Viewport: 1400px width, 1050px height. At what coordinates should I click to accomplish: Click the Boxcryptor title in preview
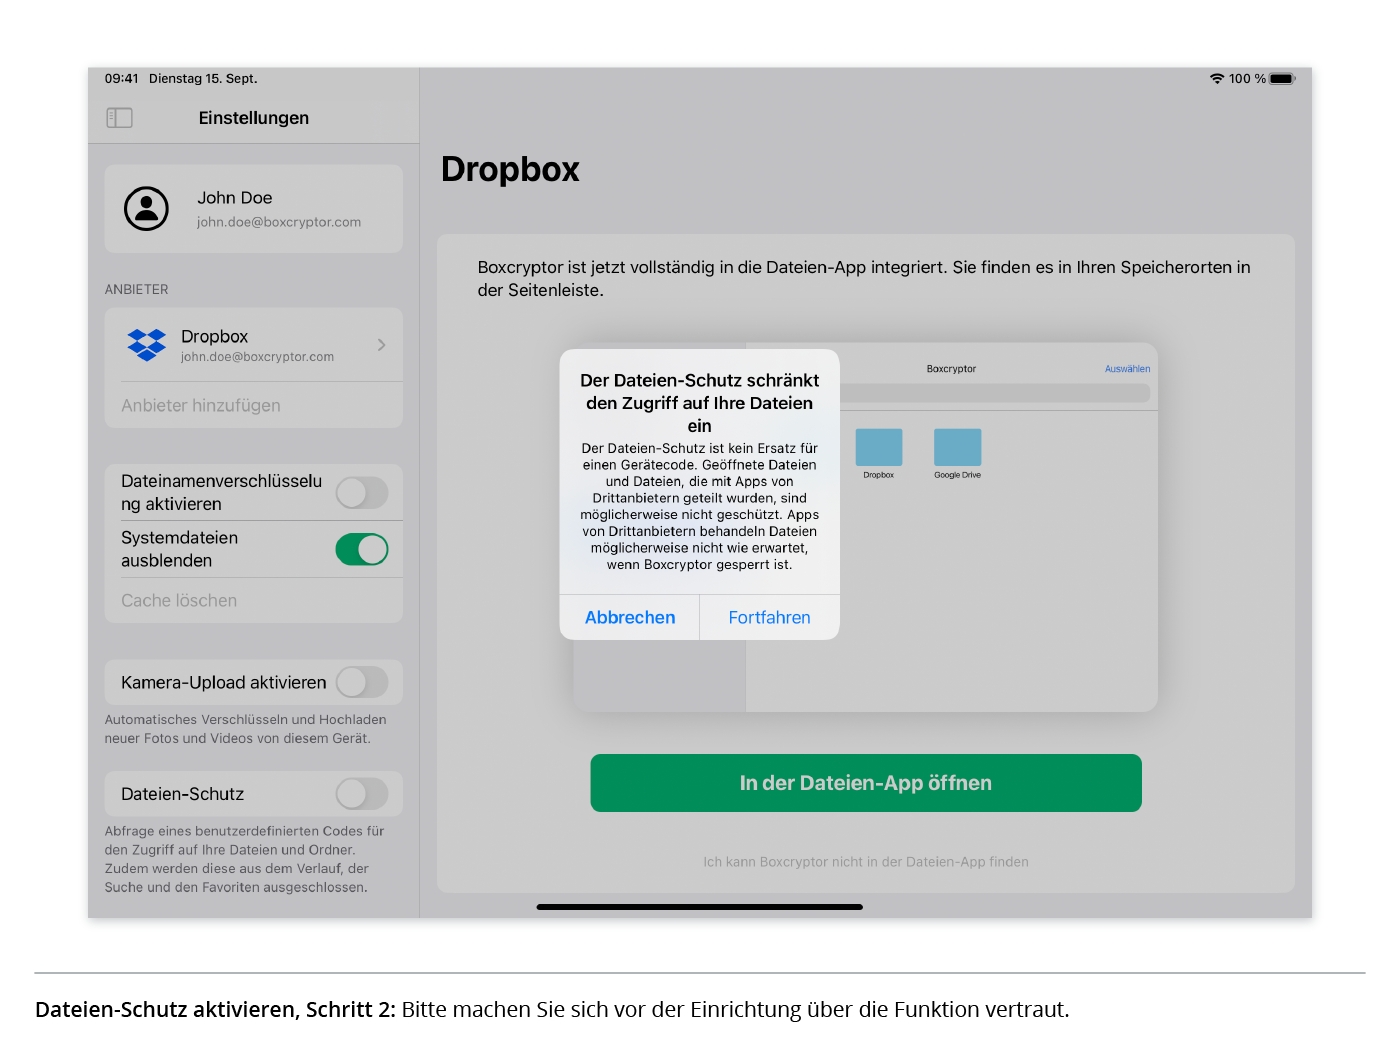pyautogui.click(x=951, y=369)
